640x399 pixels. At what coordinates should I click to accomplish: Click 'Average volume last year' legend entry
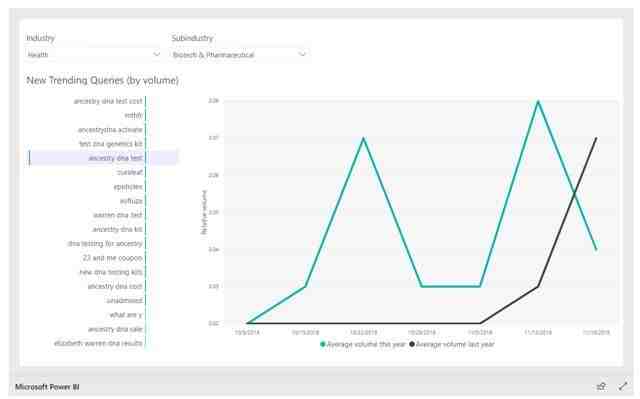[x=452, y=344]
